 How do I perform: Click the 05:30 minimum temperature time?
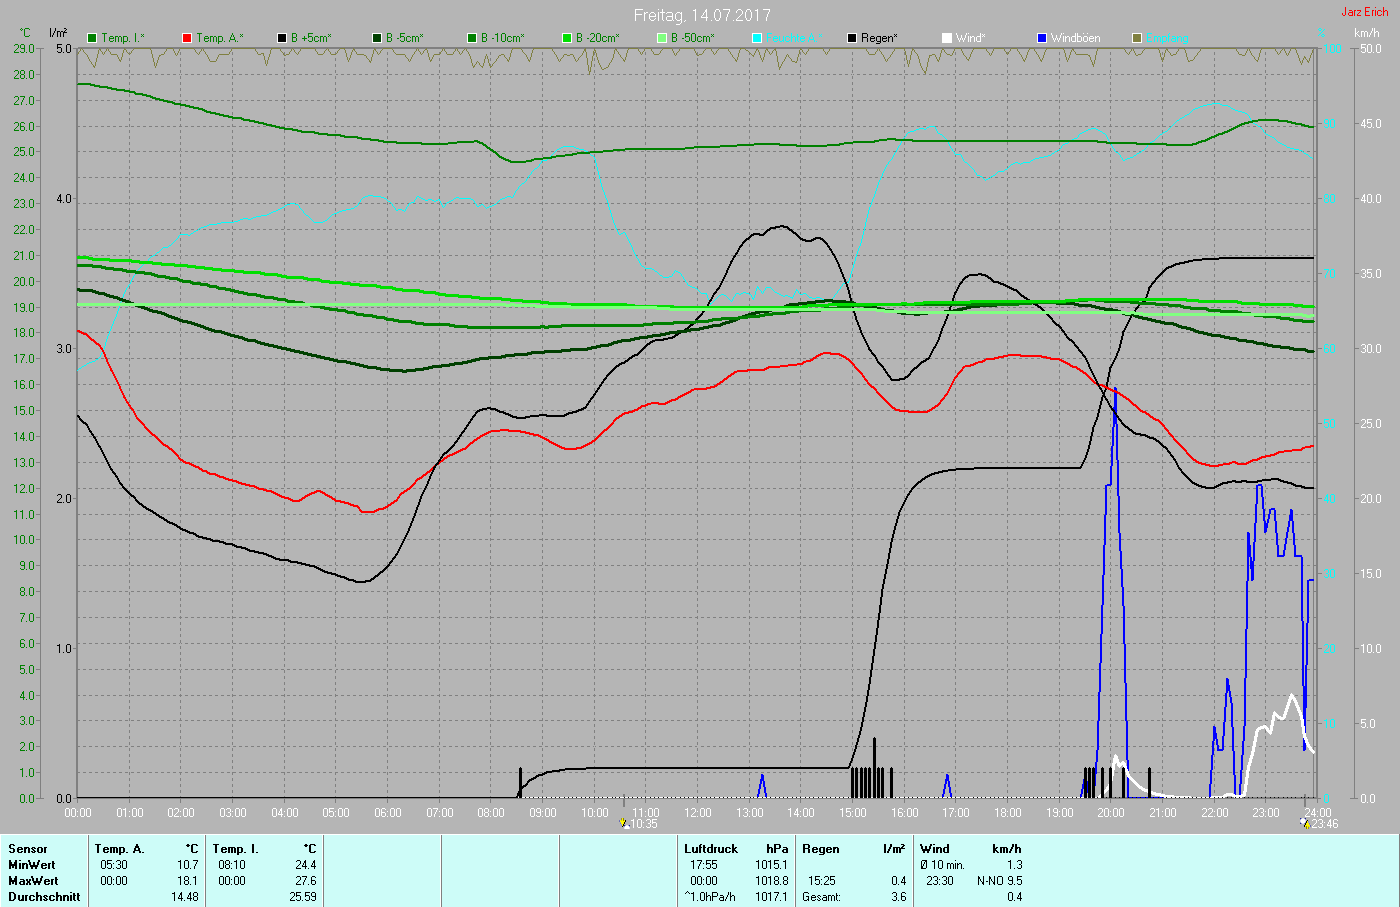[114, 865]
